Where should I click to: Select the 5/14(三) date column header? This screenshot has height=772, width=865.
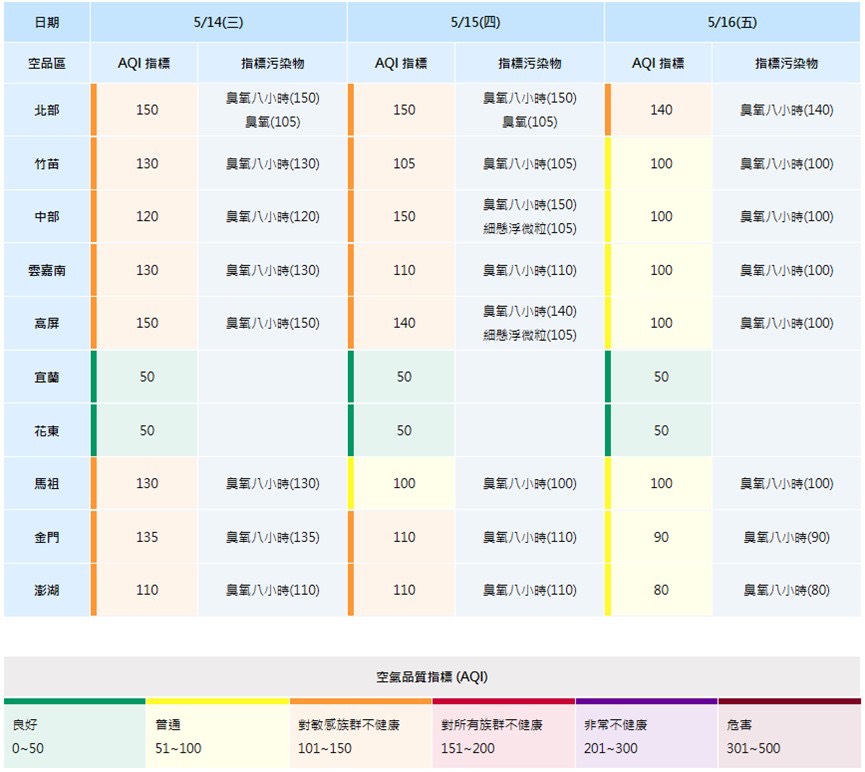click(218, 22)
